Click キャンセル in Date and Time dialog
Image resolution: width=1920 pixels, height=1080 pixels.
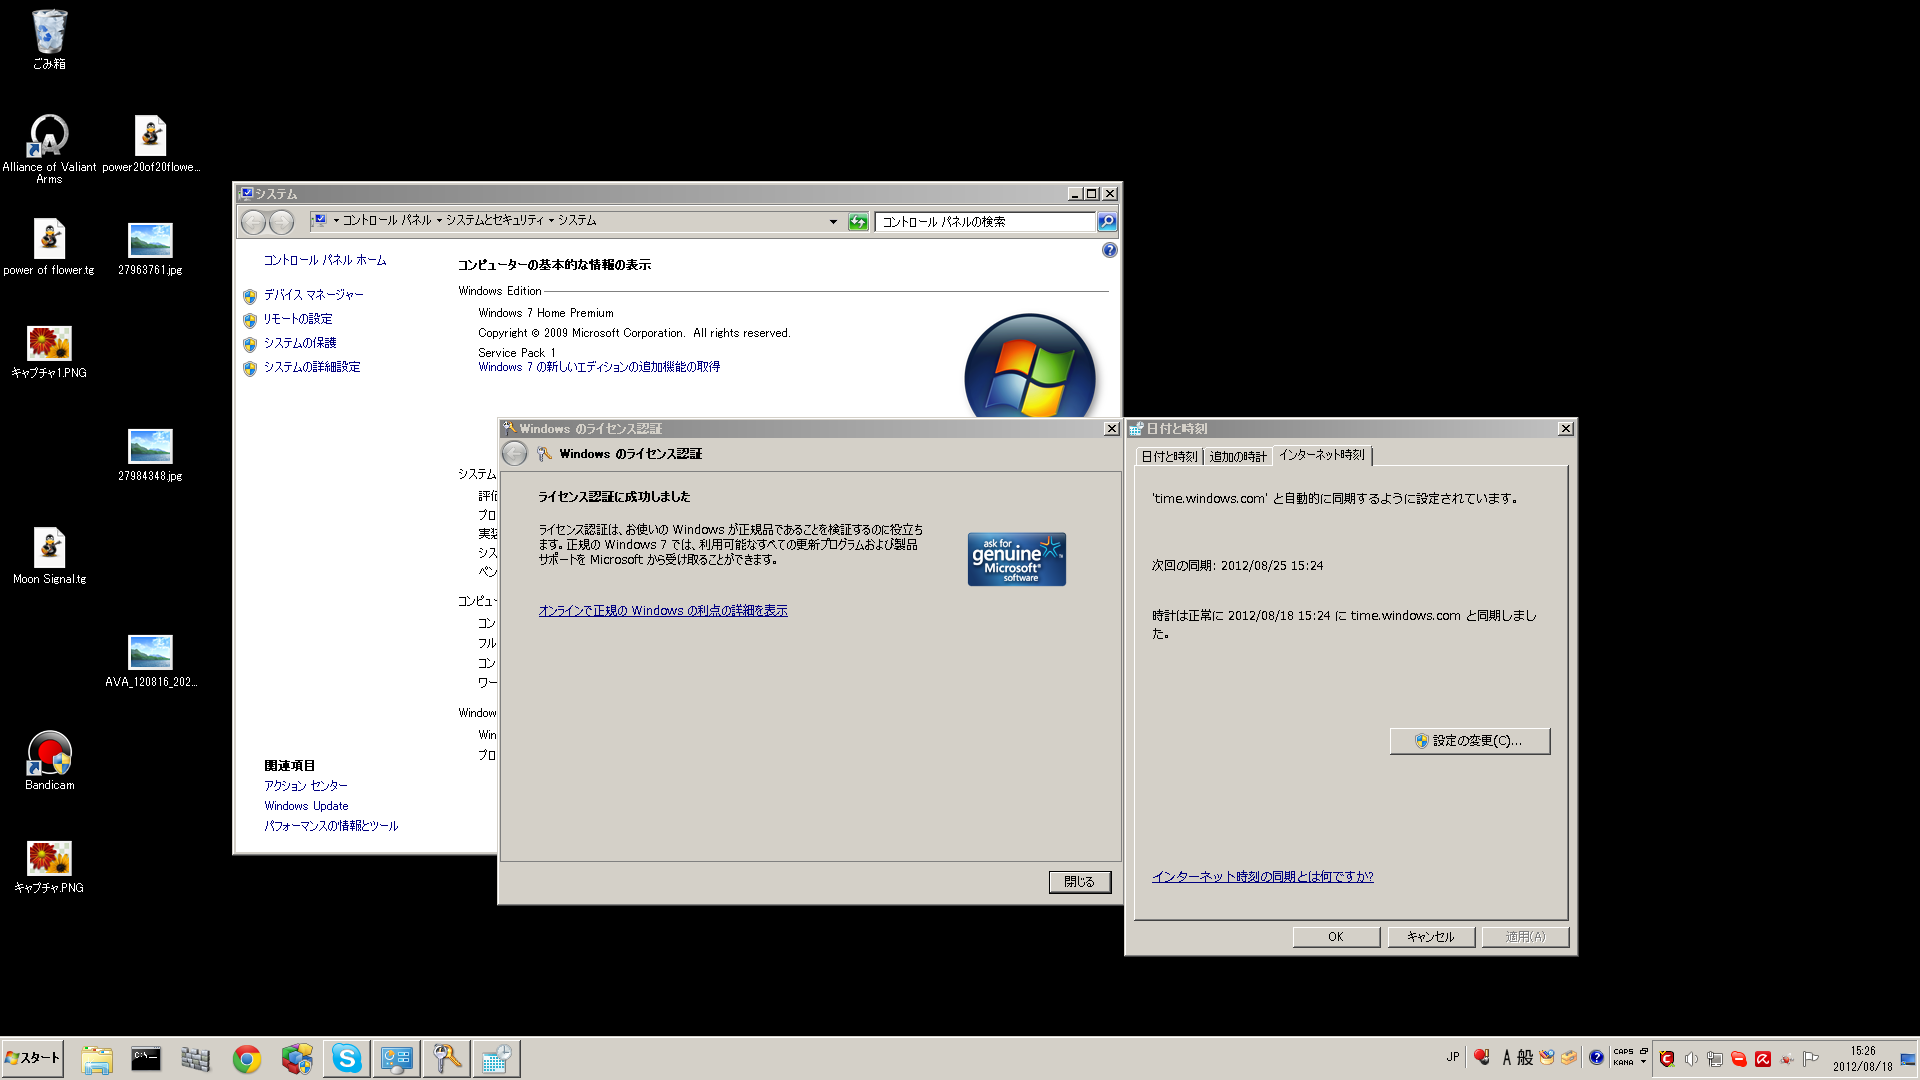pos(1431,937)
